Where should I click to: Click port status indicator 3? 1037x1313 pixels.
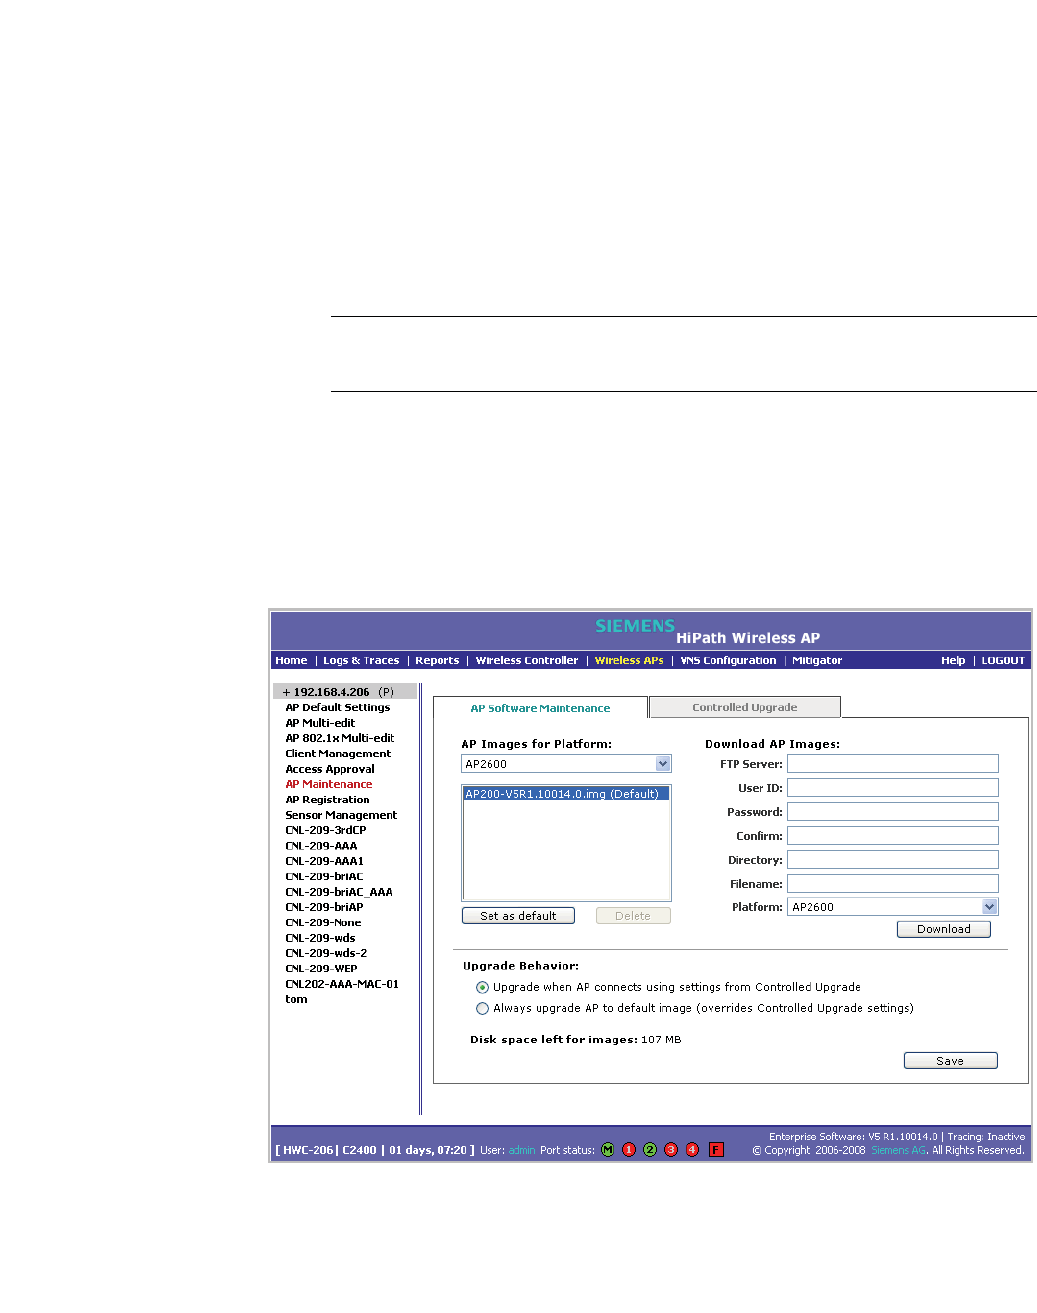point(671,1150)
